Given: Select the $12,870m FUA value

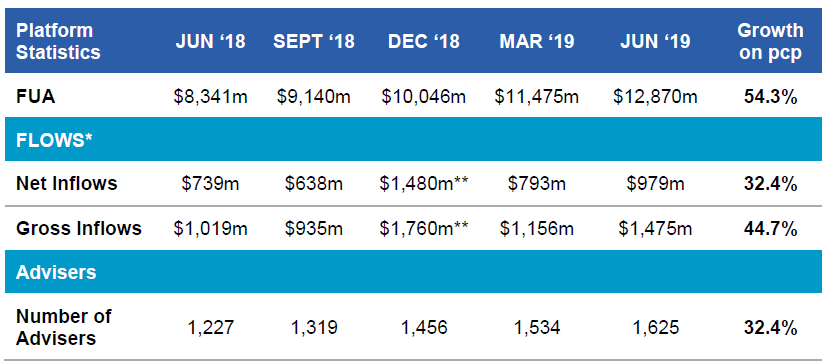Looking at the screenshot, I should [x=655, y=97].
